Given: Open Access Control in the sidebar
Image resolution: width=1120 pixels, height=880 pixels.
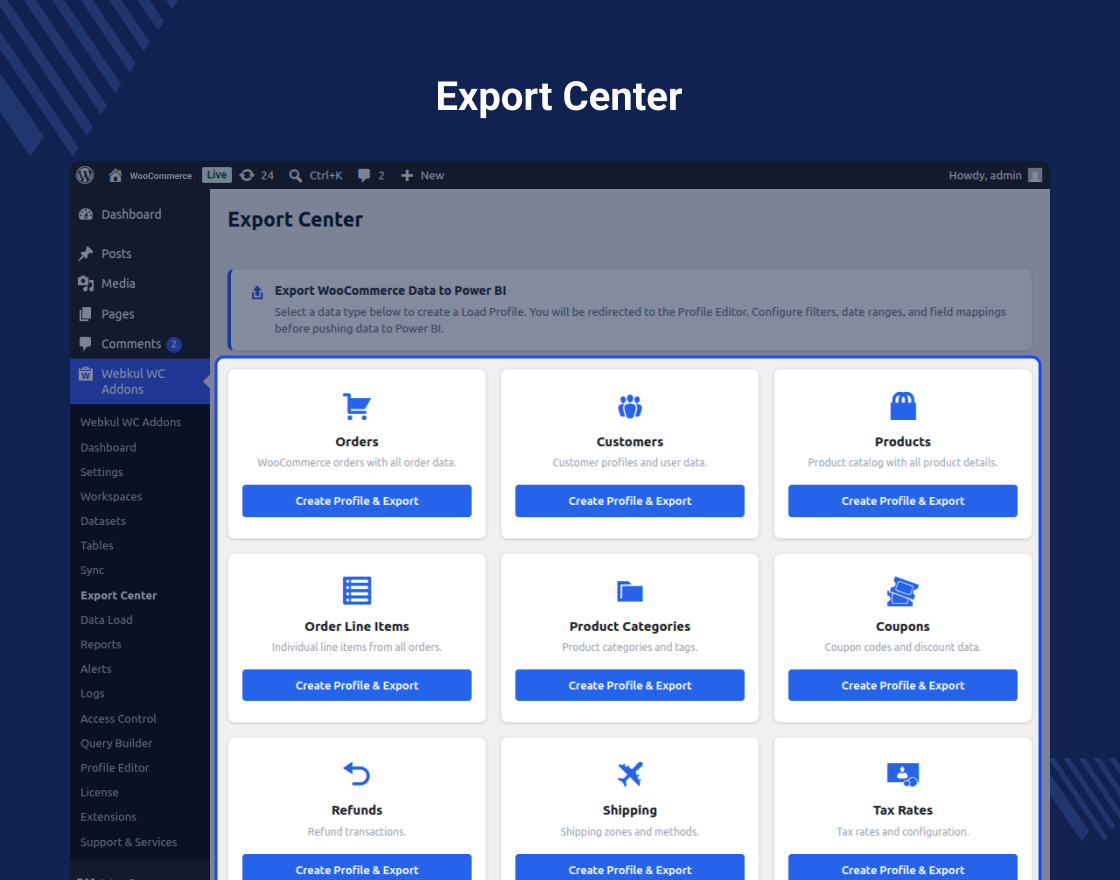Looking at the screenshot, I should [118, 719].
